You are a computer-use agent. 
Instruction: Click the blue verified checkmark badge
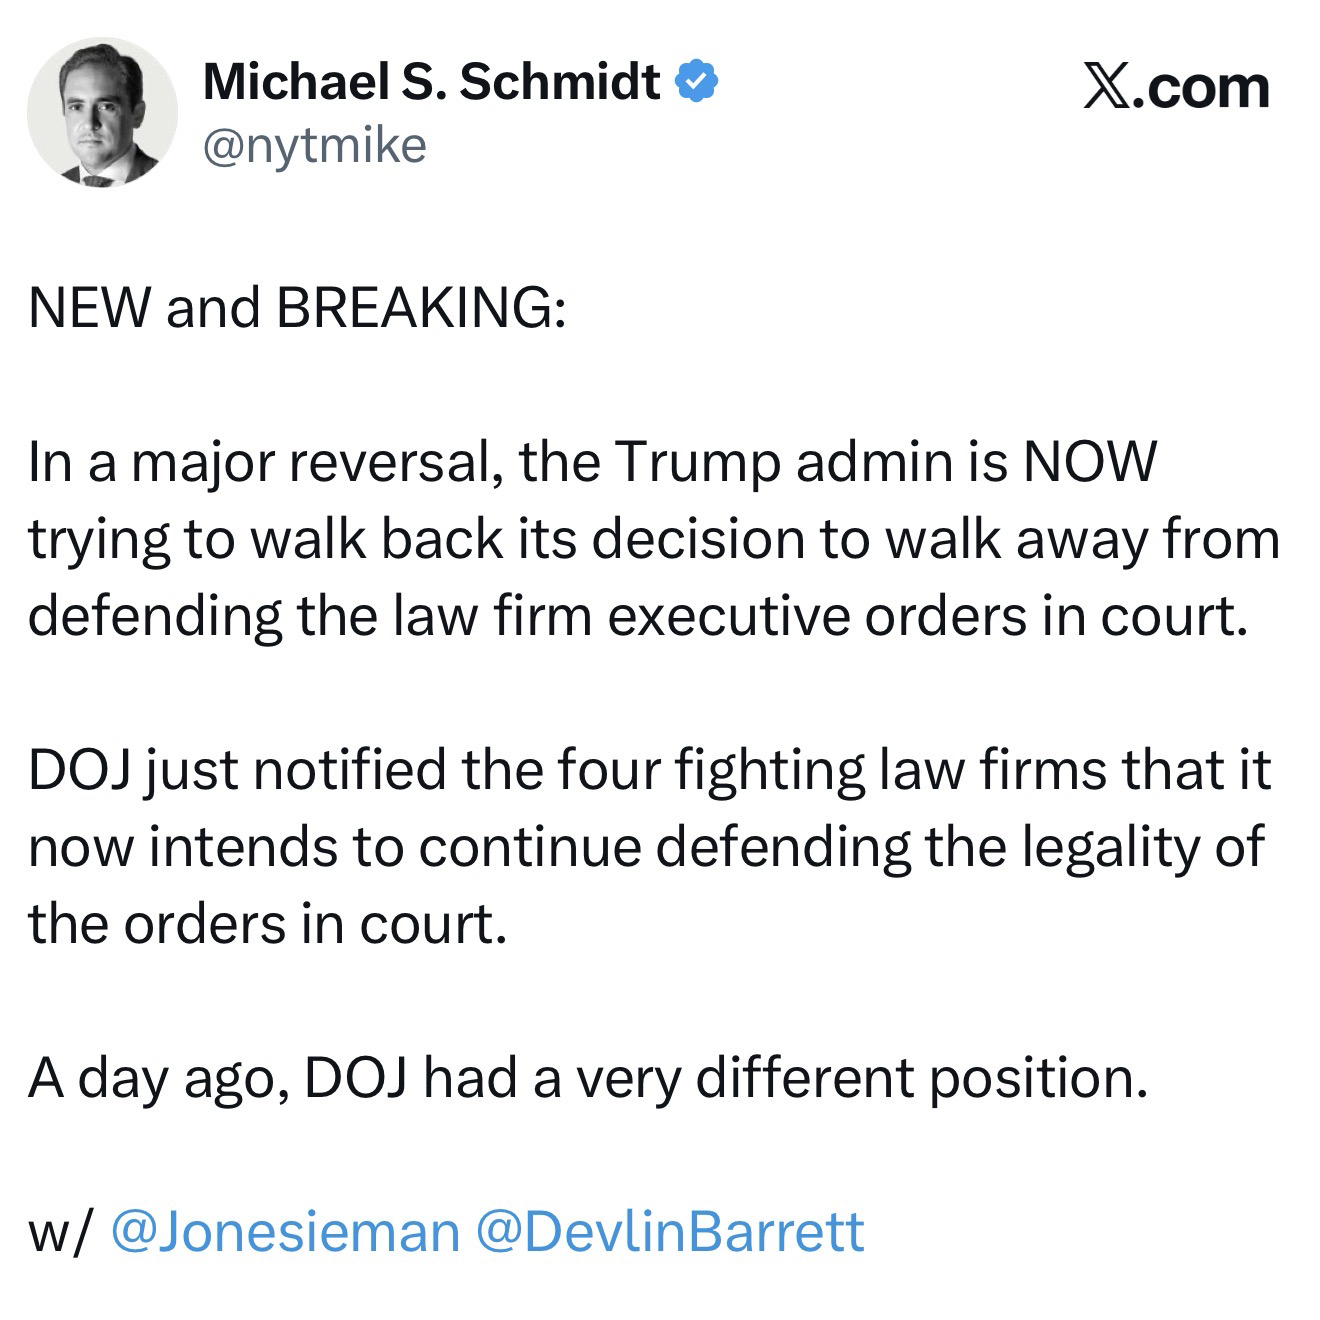(x=697, y=82)
